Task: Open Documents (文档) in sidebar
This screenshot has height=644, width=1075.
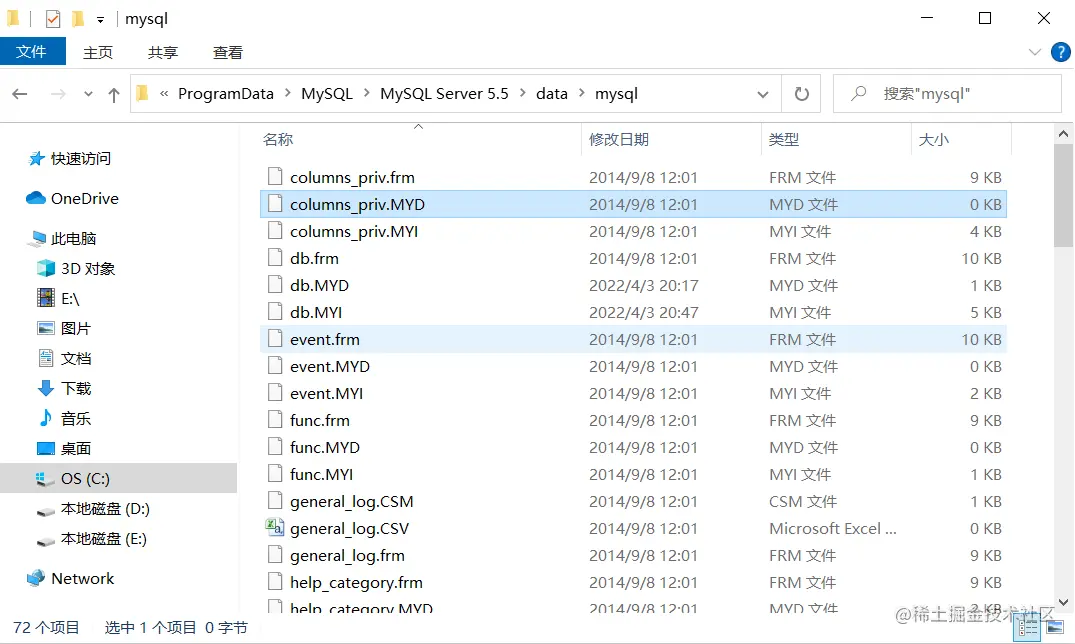Action: coord(75,358)
